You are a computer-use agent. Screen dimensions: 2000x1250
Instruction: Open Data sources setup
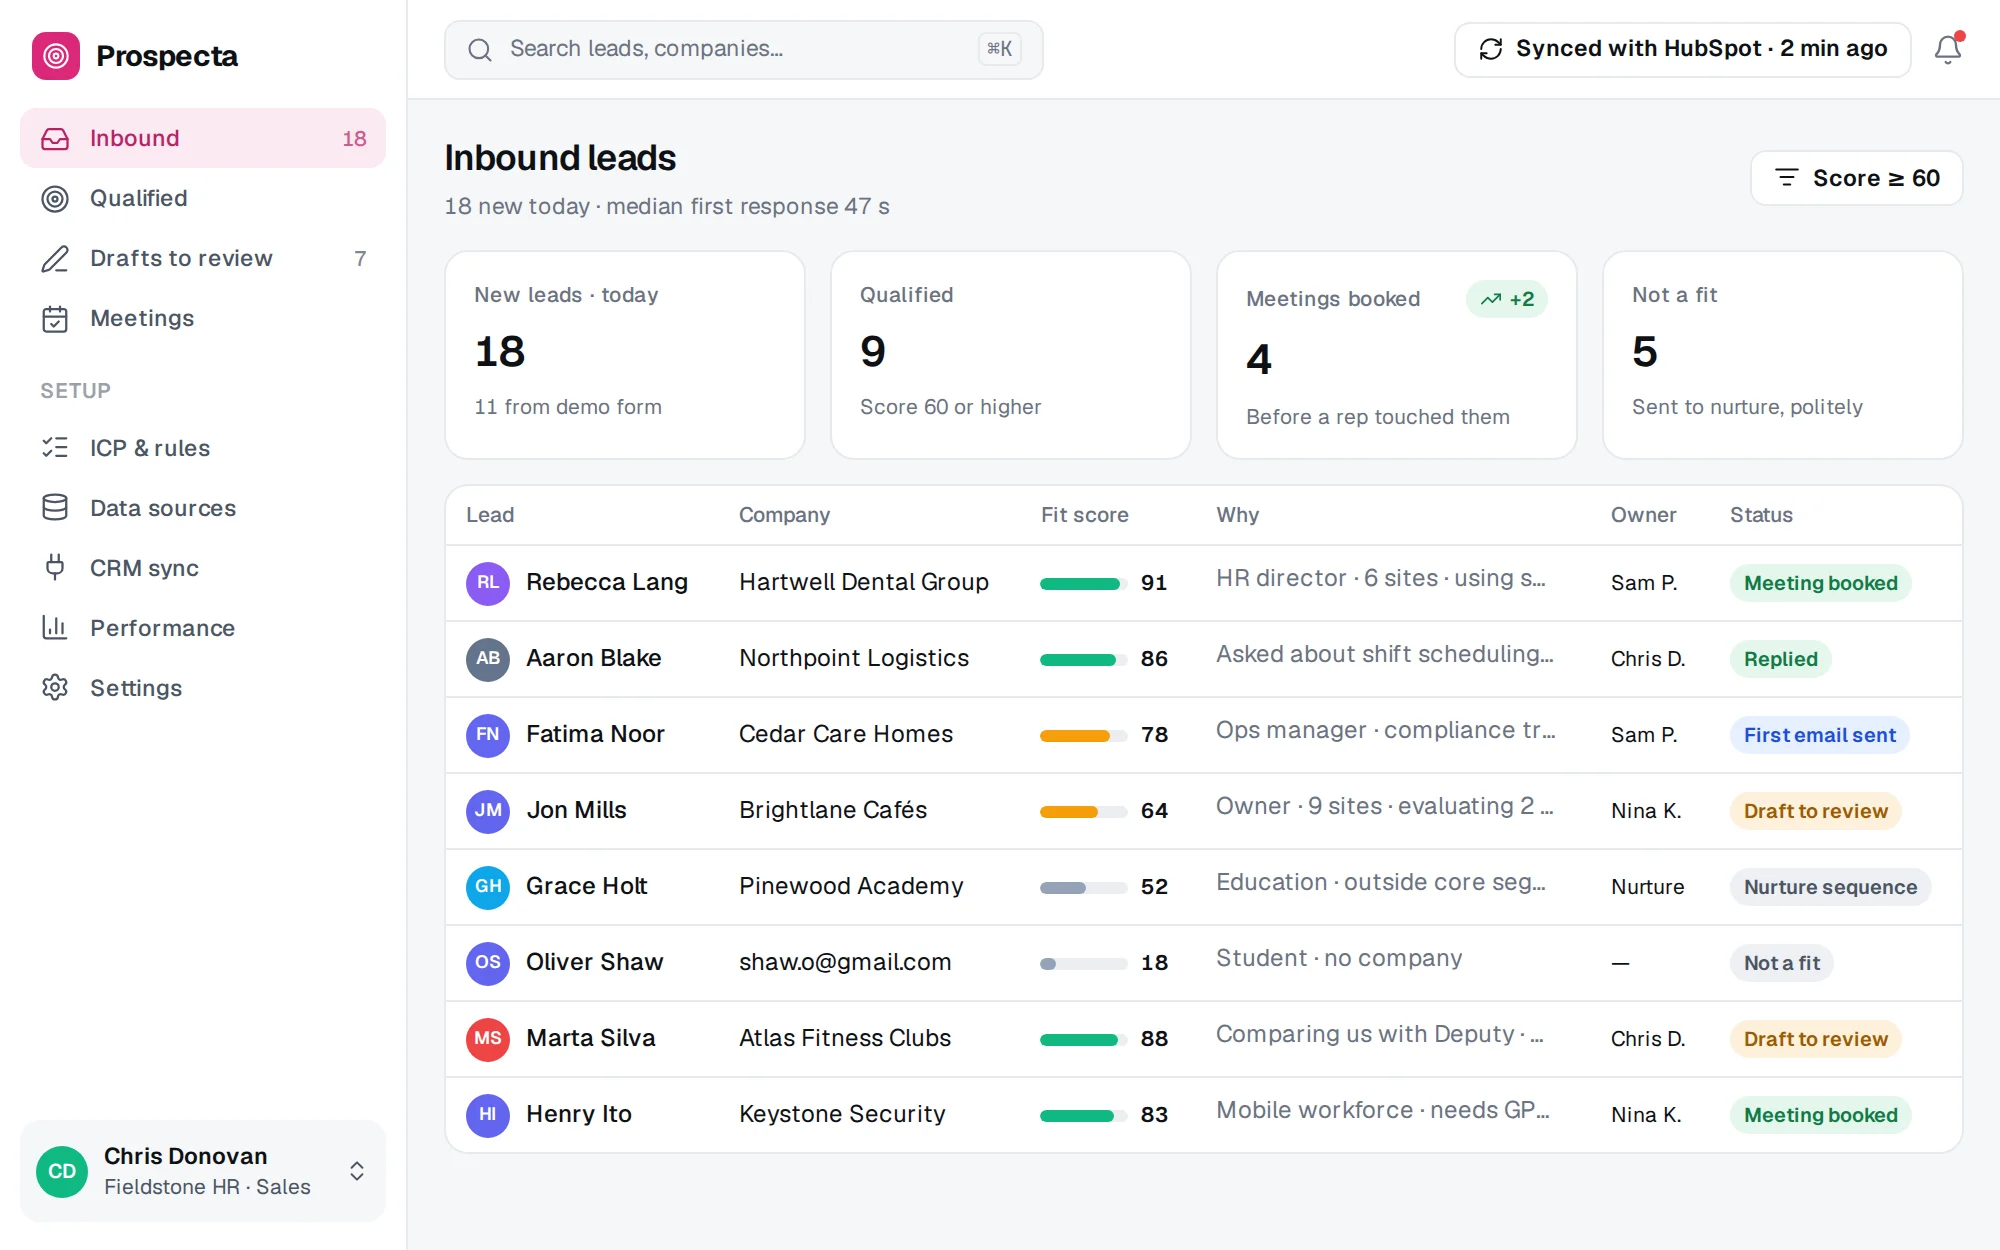203,508
